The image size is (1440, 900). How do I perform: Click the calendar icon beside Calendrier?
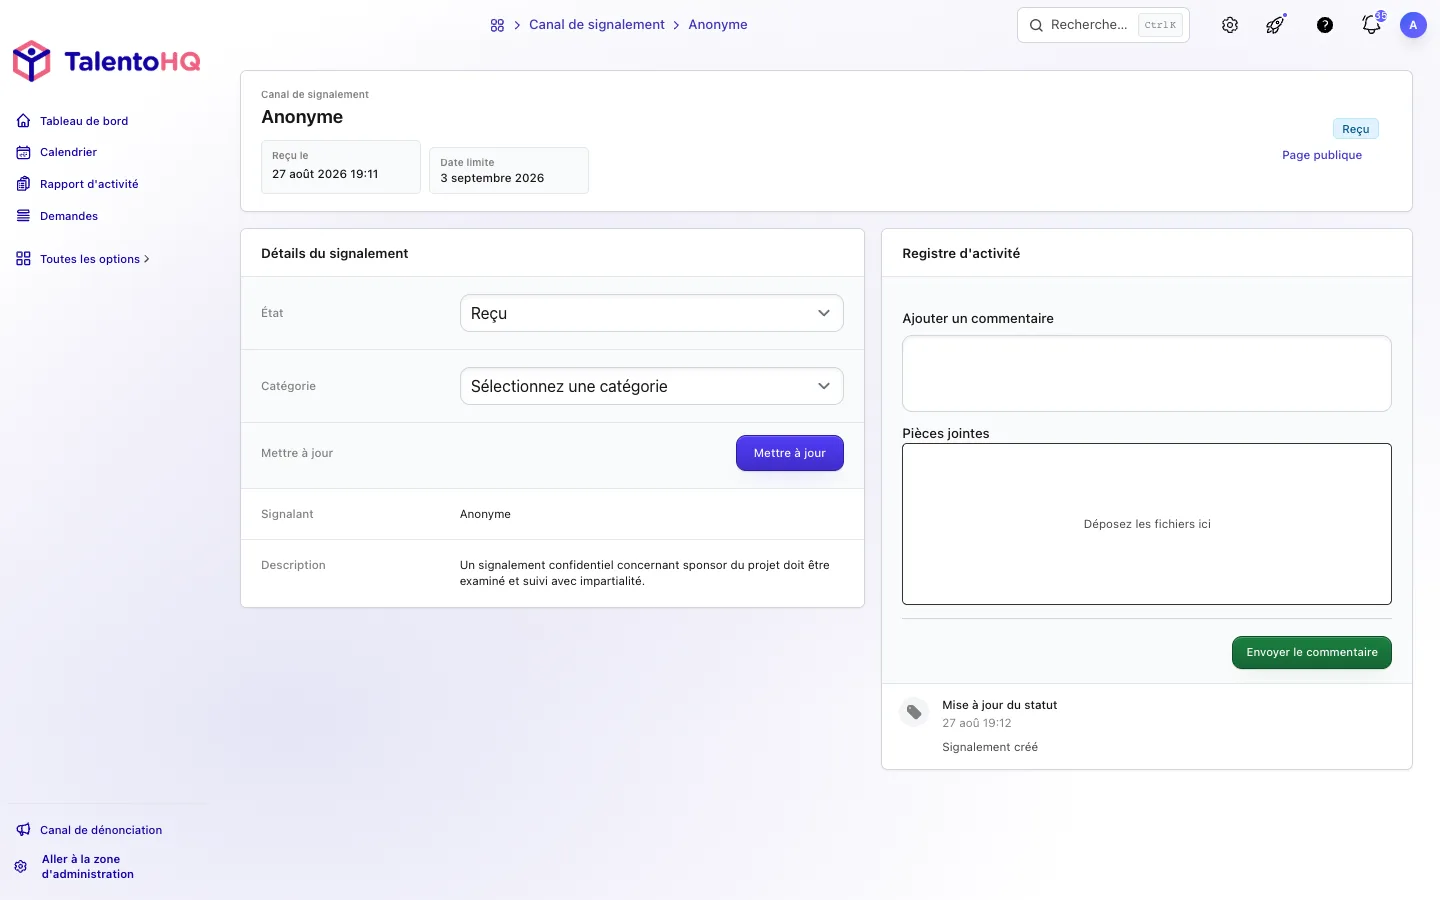pos(23,152)
